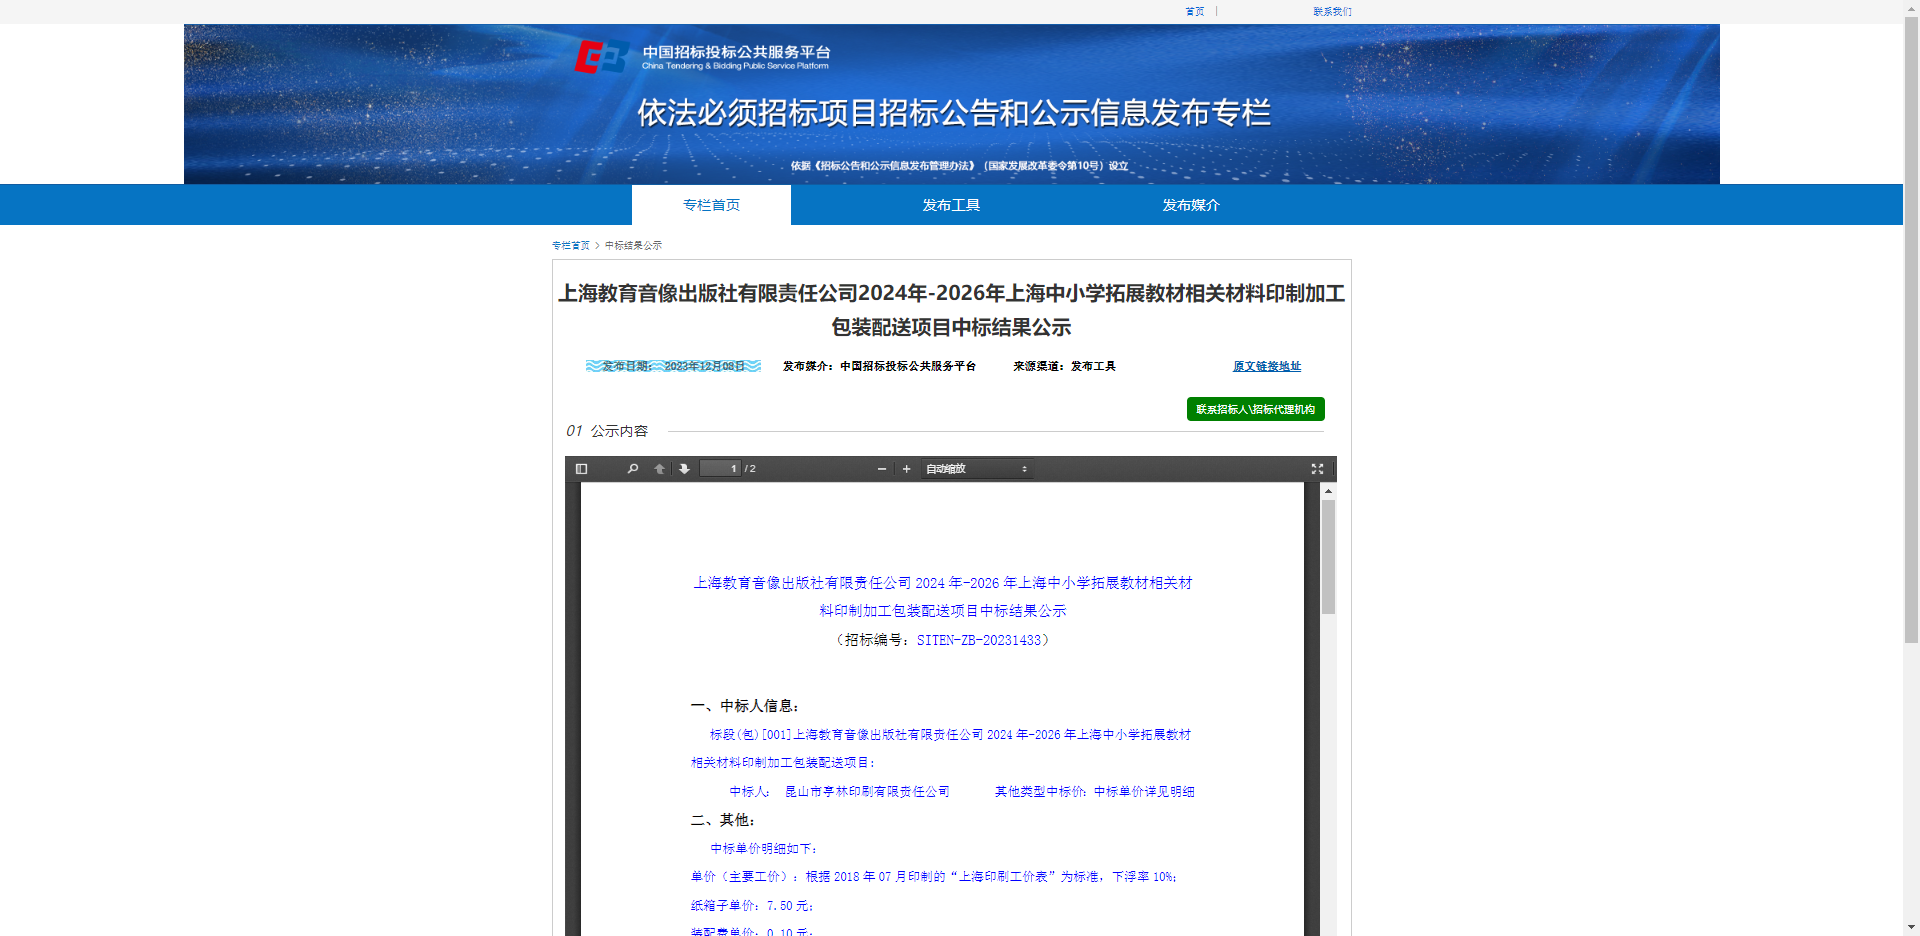Screen dimensions: 1920x936
Task: Click the 发布媒介：中国招标投标公共服务平台 text
Action: pyautogui.click(x=879, y=366)
